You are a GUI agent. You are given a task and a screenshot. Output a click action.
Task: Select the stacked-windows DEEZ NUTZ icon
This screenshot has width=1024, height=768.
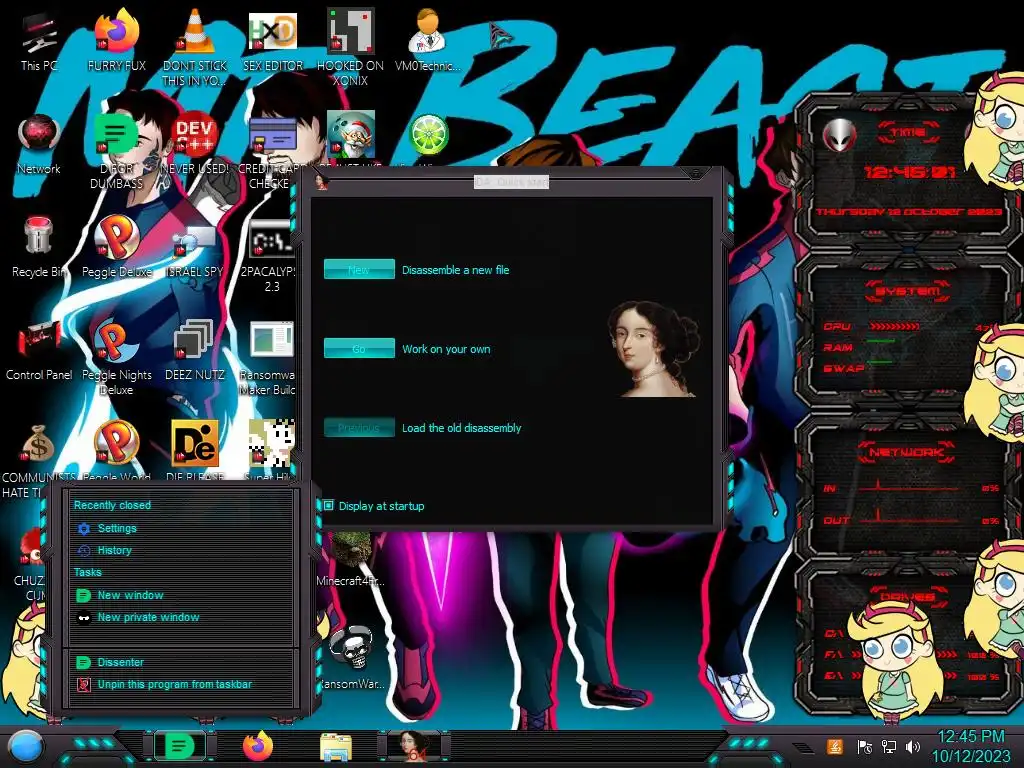(195, 350)
